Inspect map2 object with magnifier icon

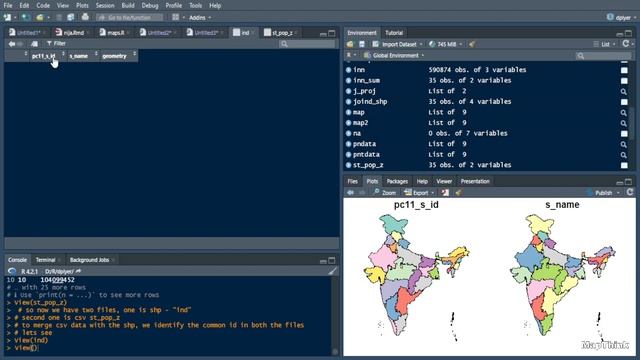[624, 123]
